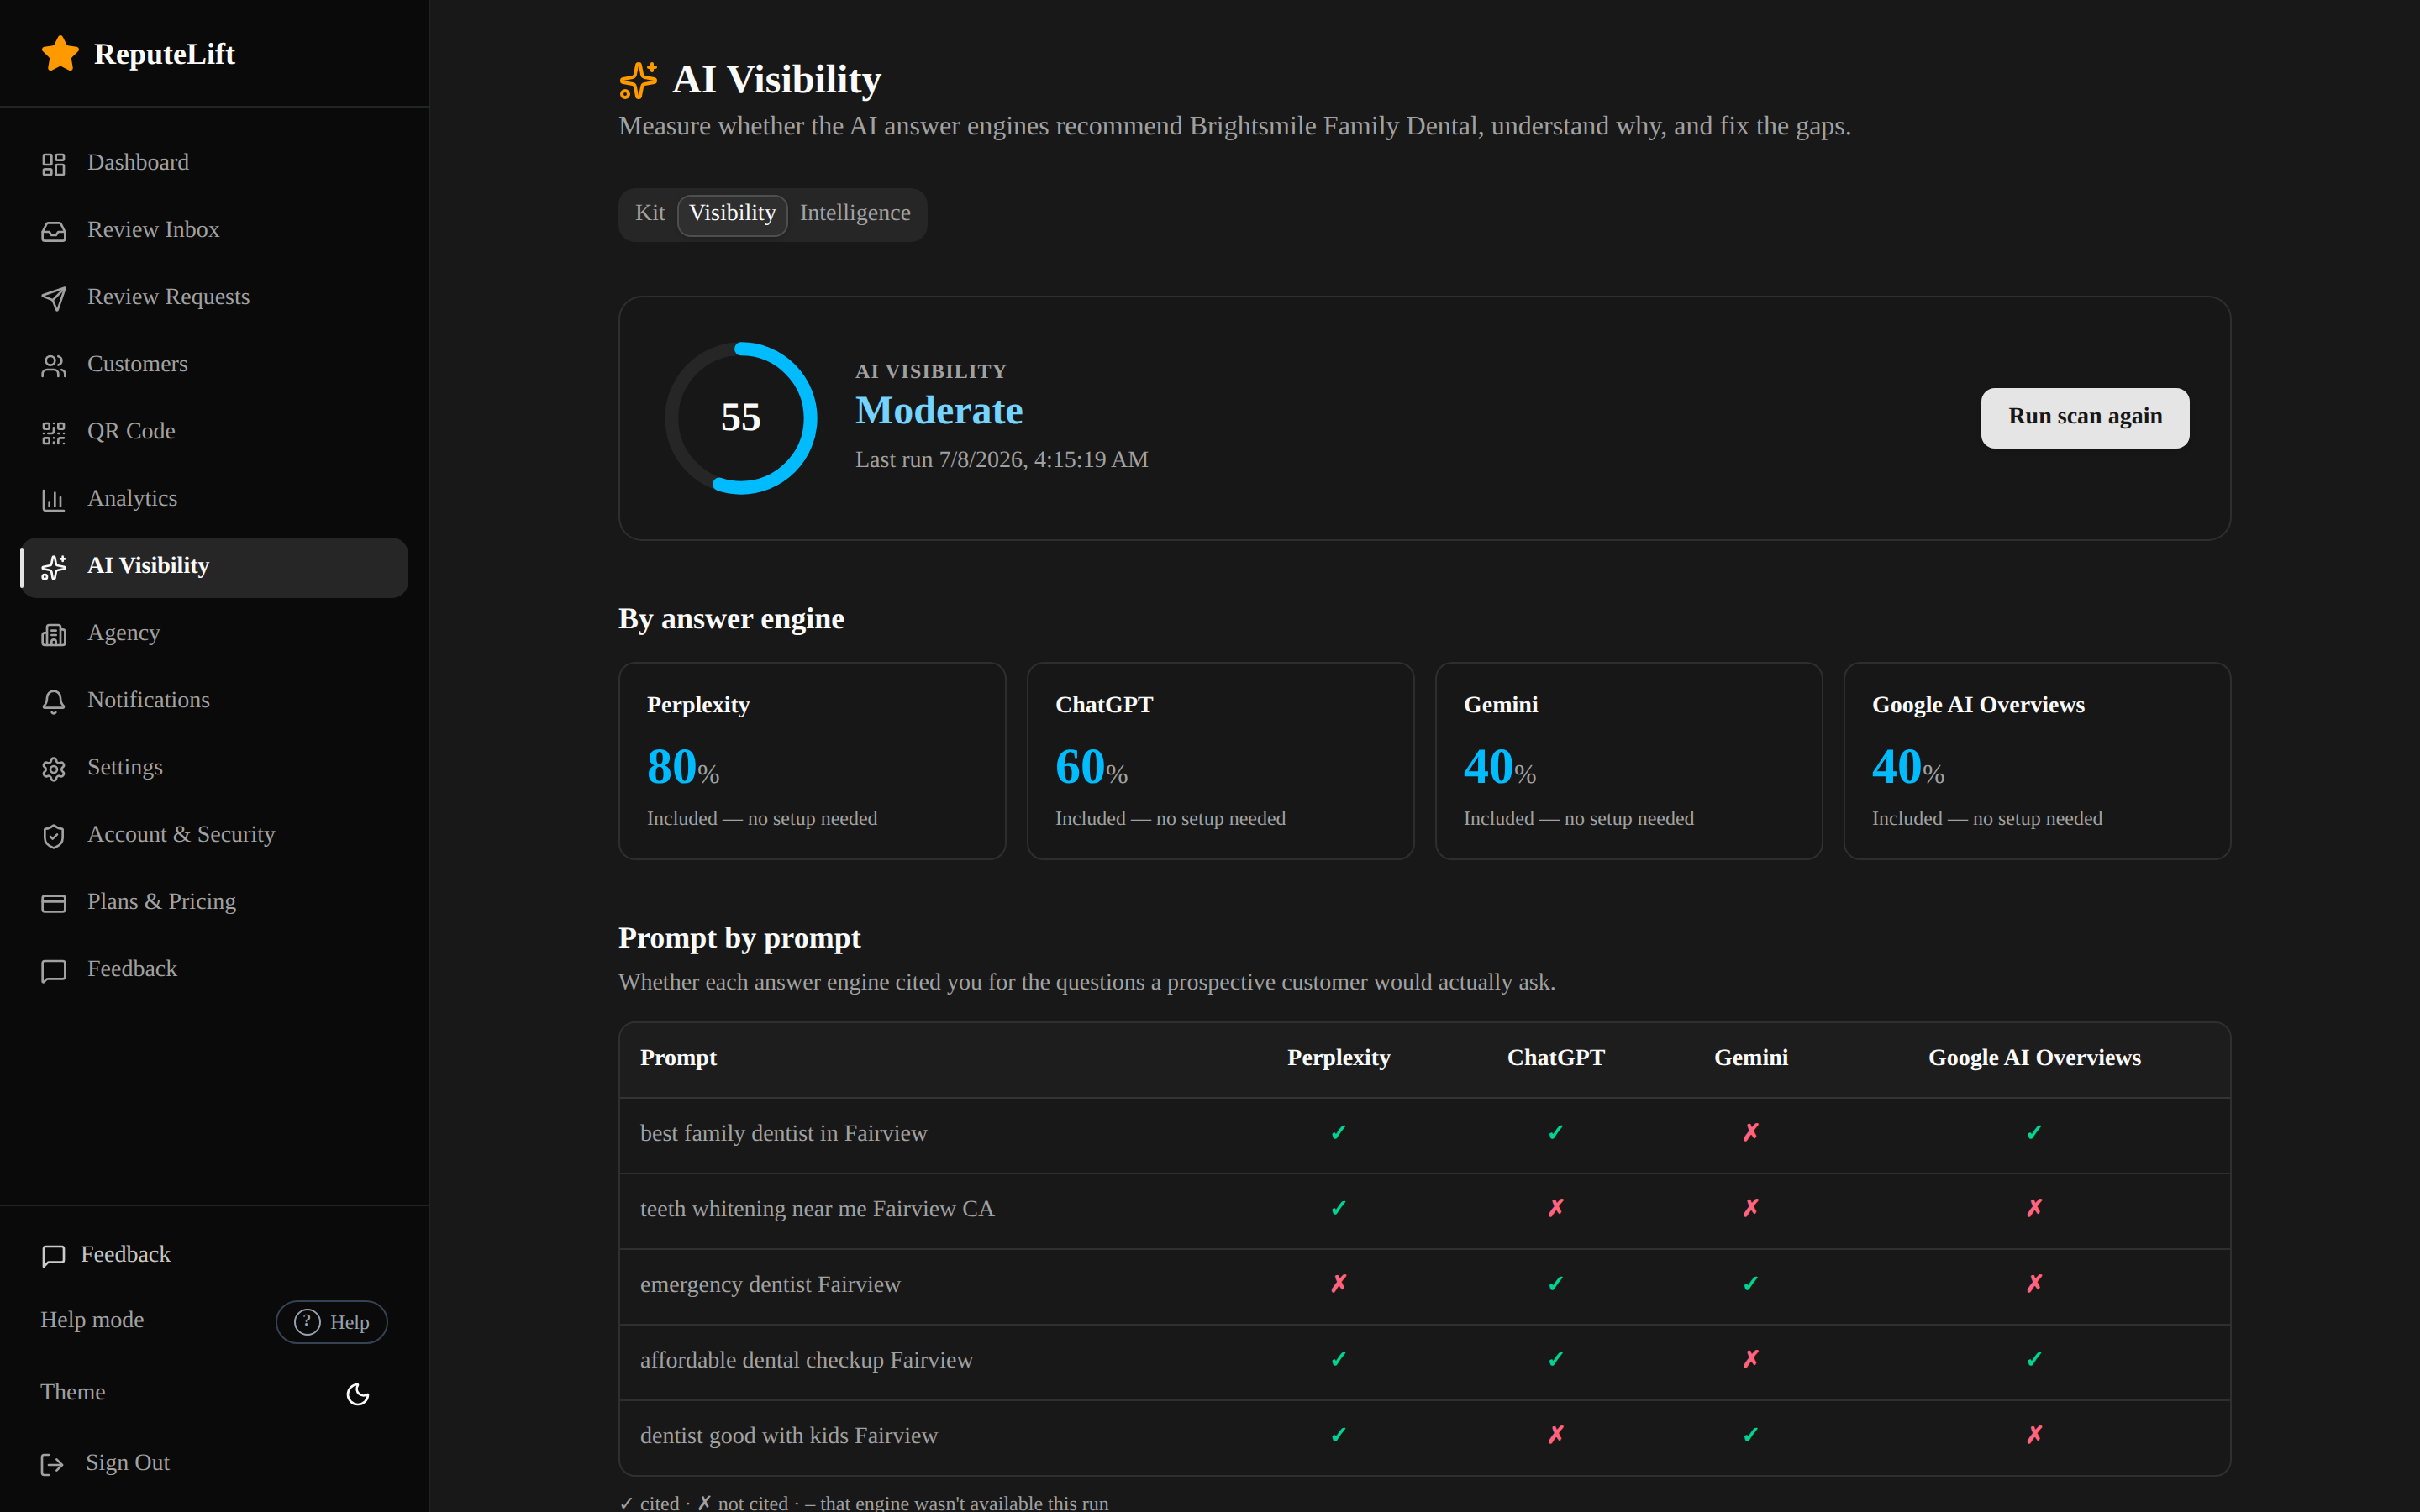Image resolution: width=2420 pixels, height=1512 pixels.
Task: Click the orange sparkle icon beside page title
Action: click(638, 80)
